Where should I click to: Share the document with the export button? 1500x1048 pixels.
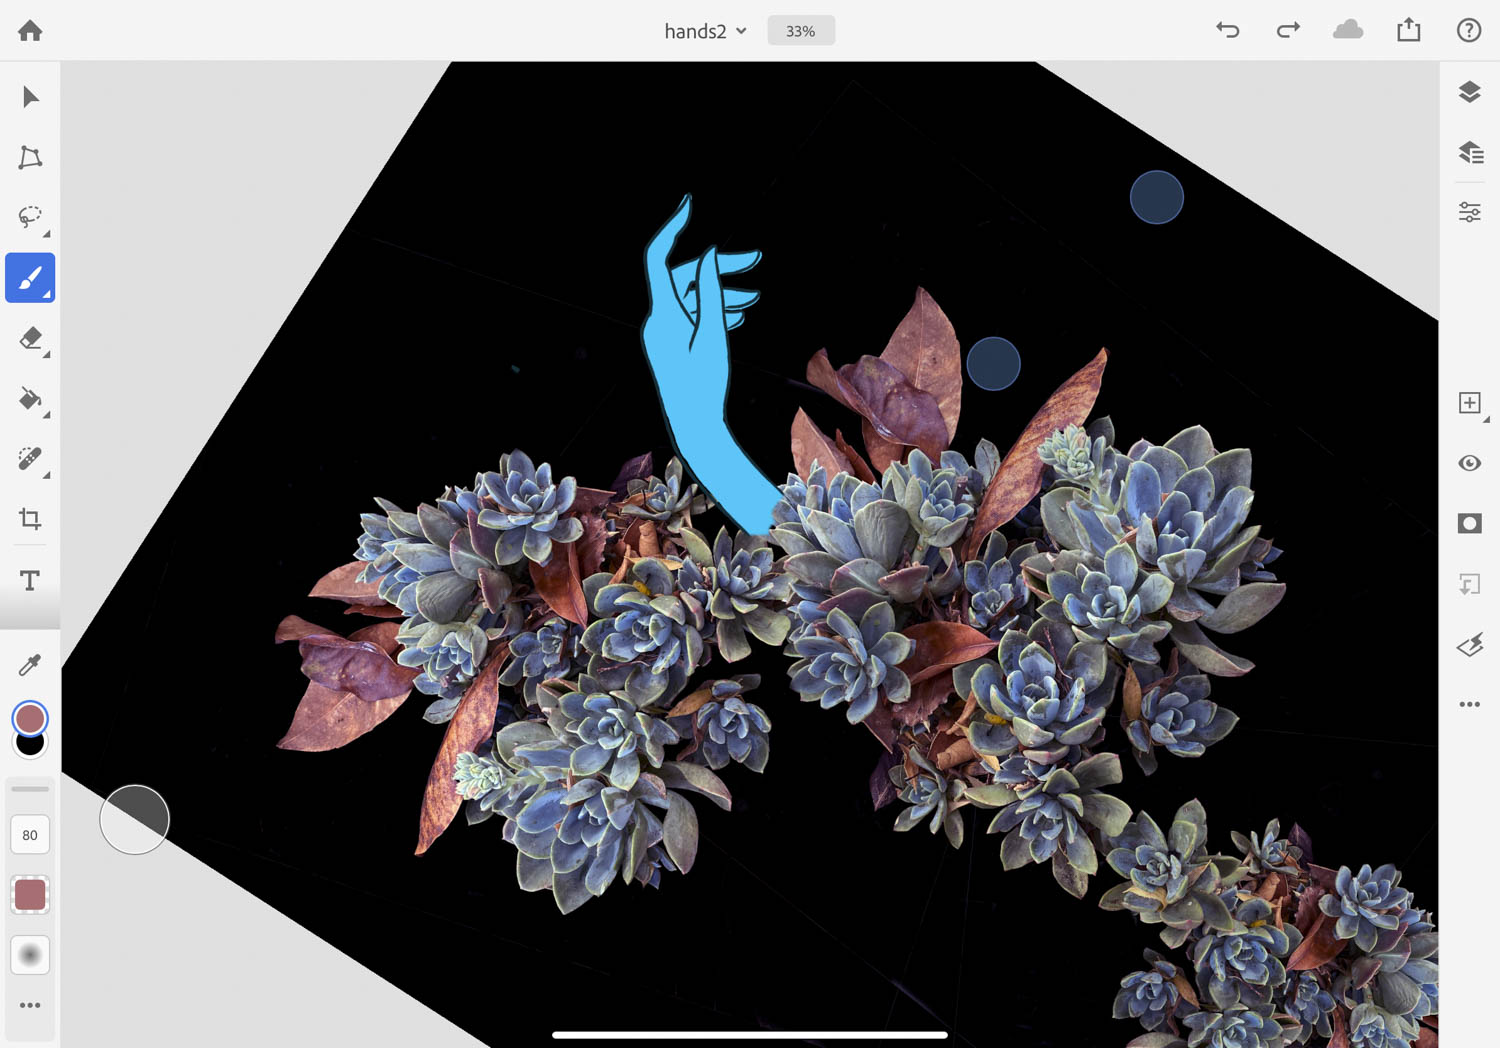click(1408, 30)
